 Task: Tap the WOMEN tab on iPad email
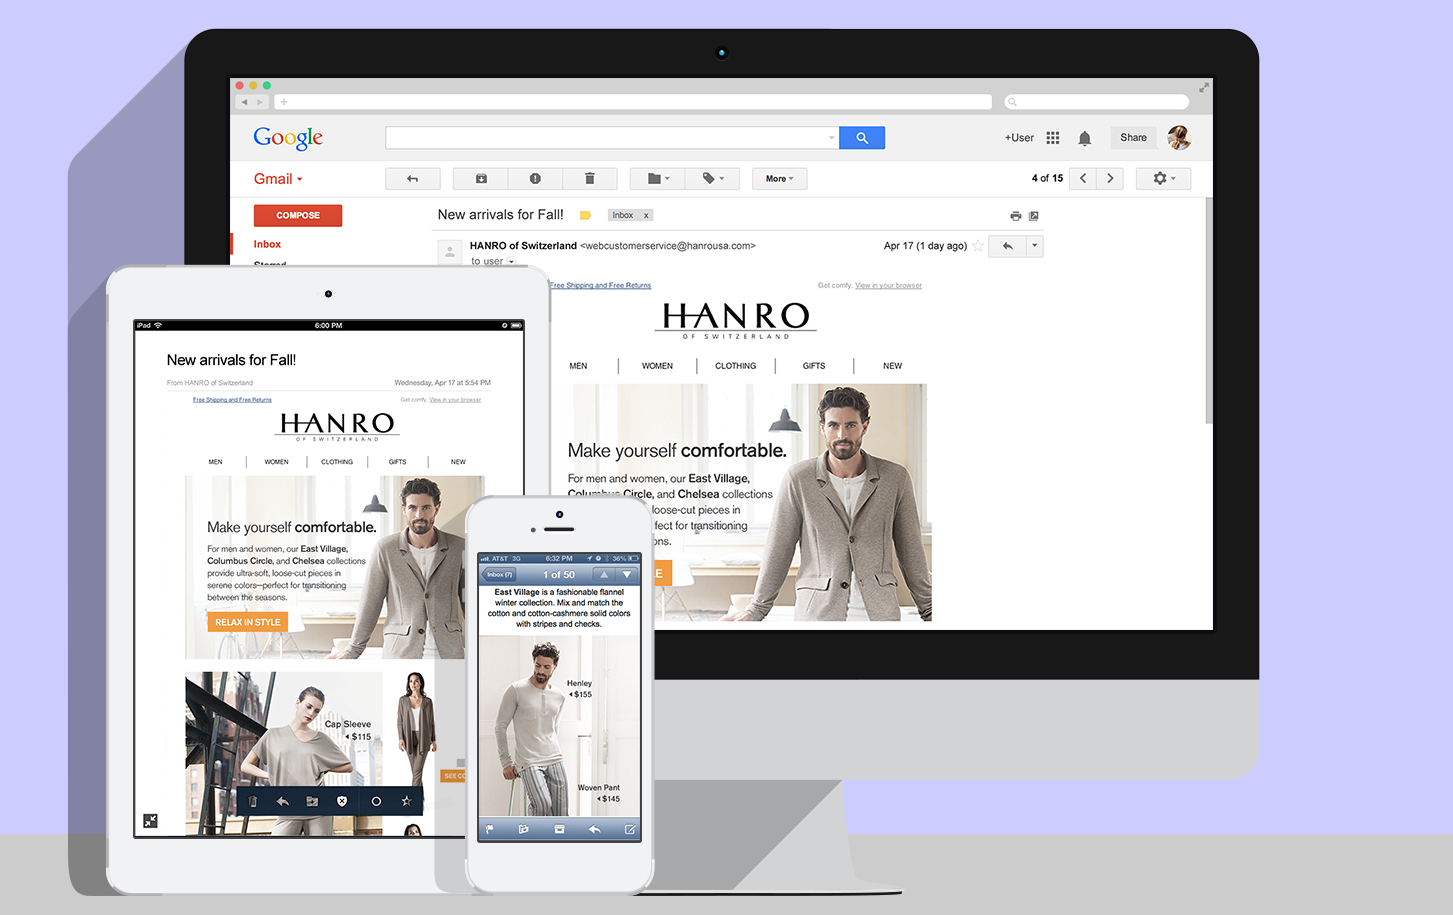(276, 462)
